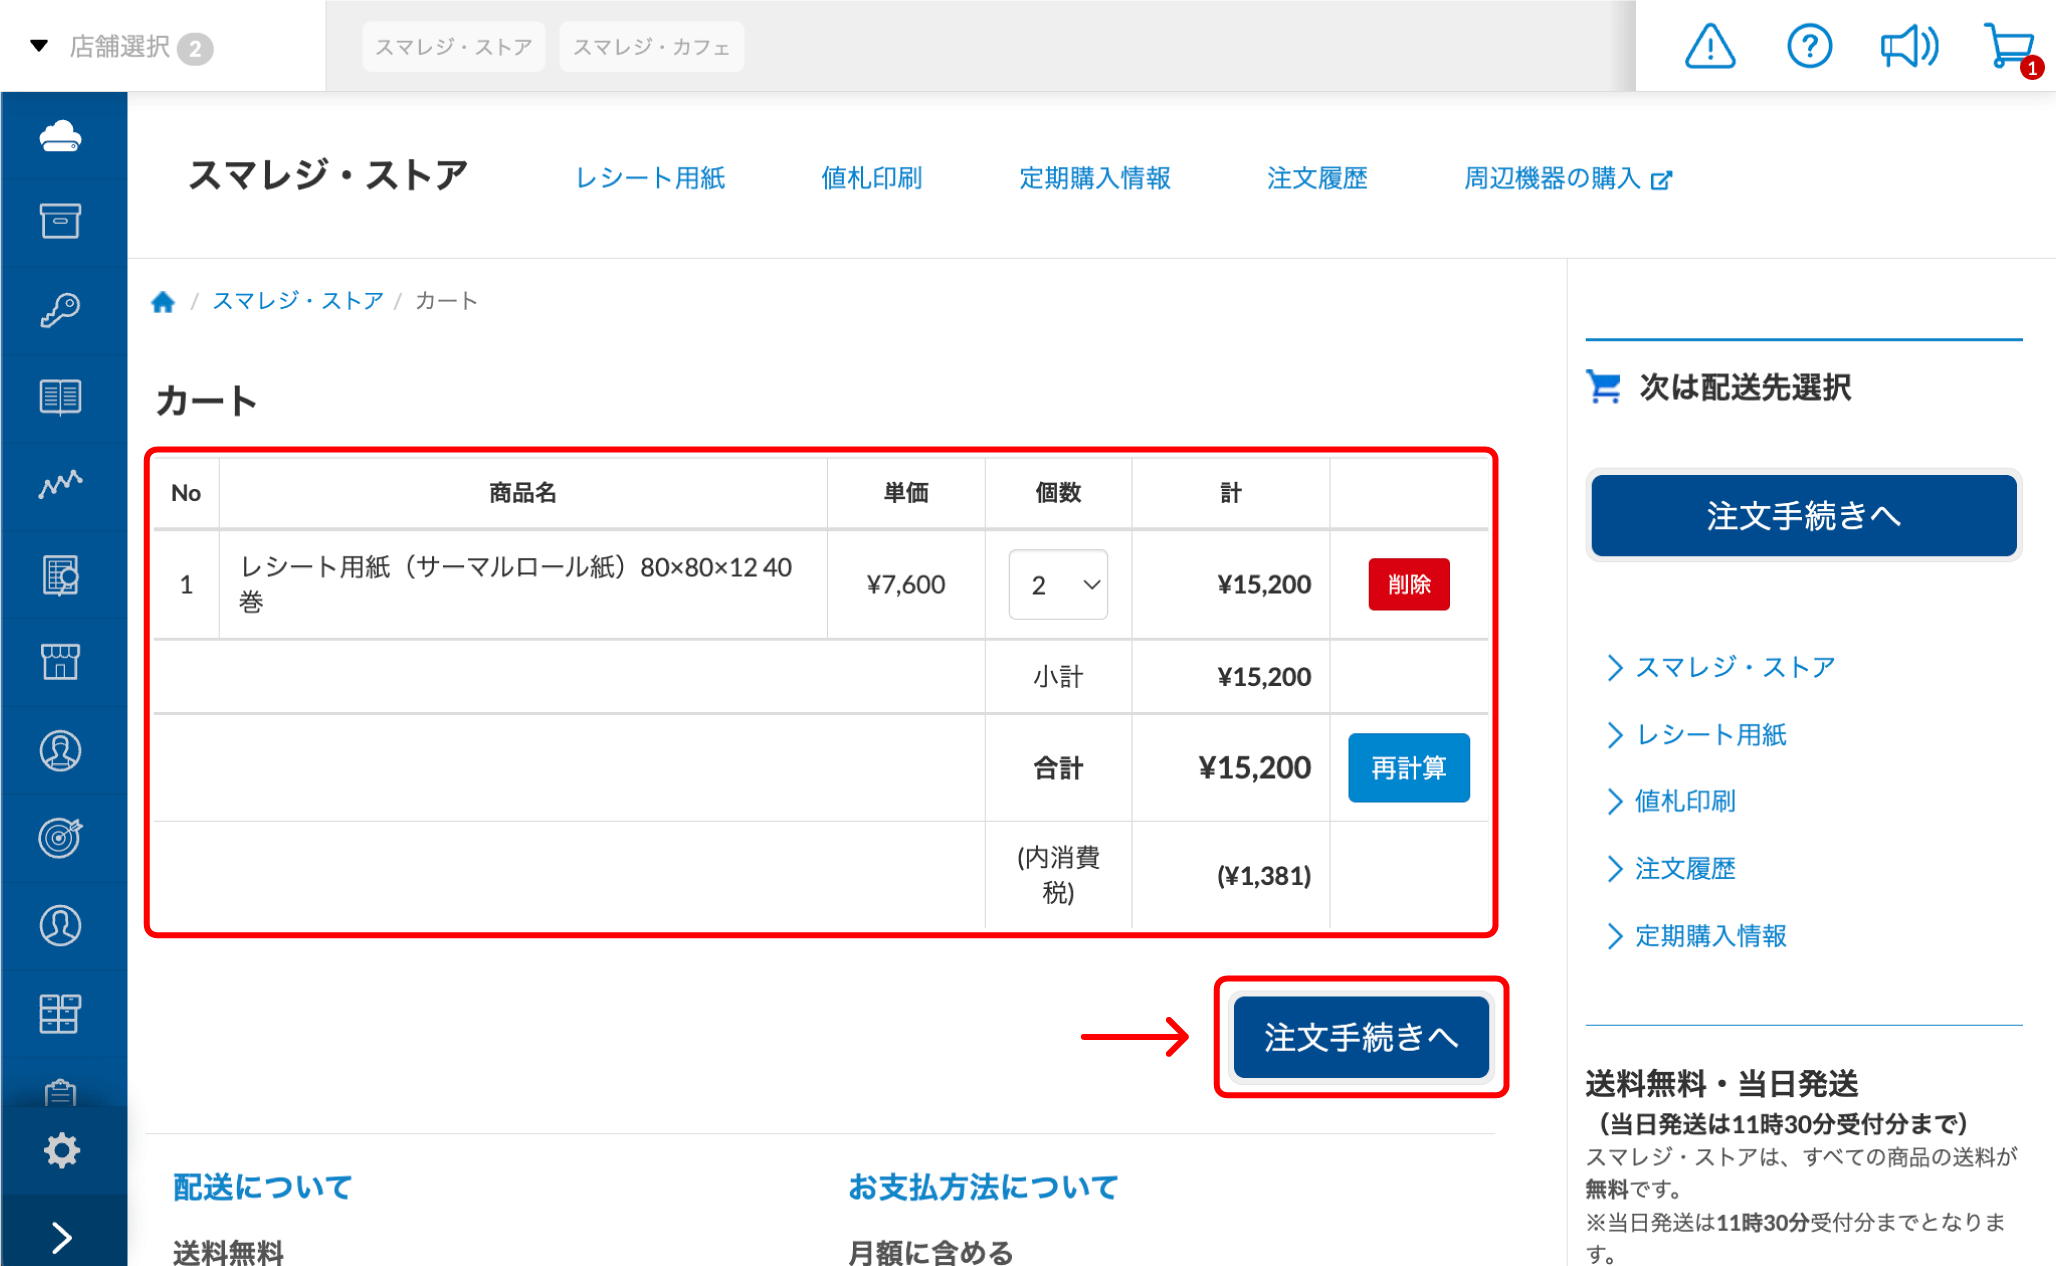Click the 次は配送先選択 heading
Viewport: 2056px width, 1266px height.
[x=1745, y=387]
